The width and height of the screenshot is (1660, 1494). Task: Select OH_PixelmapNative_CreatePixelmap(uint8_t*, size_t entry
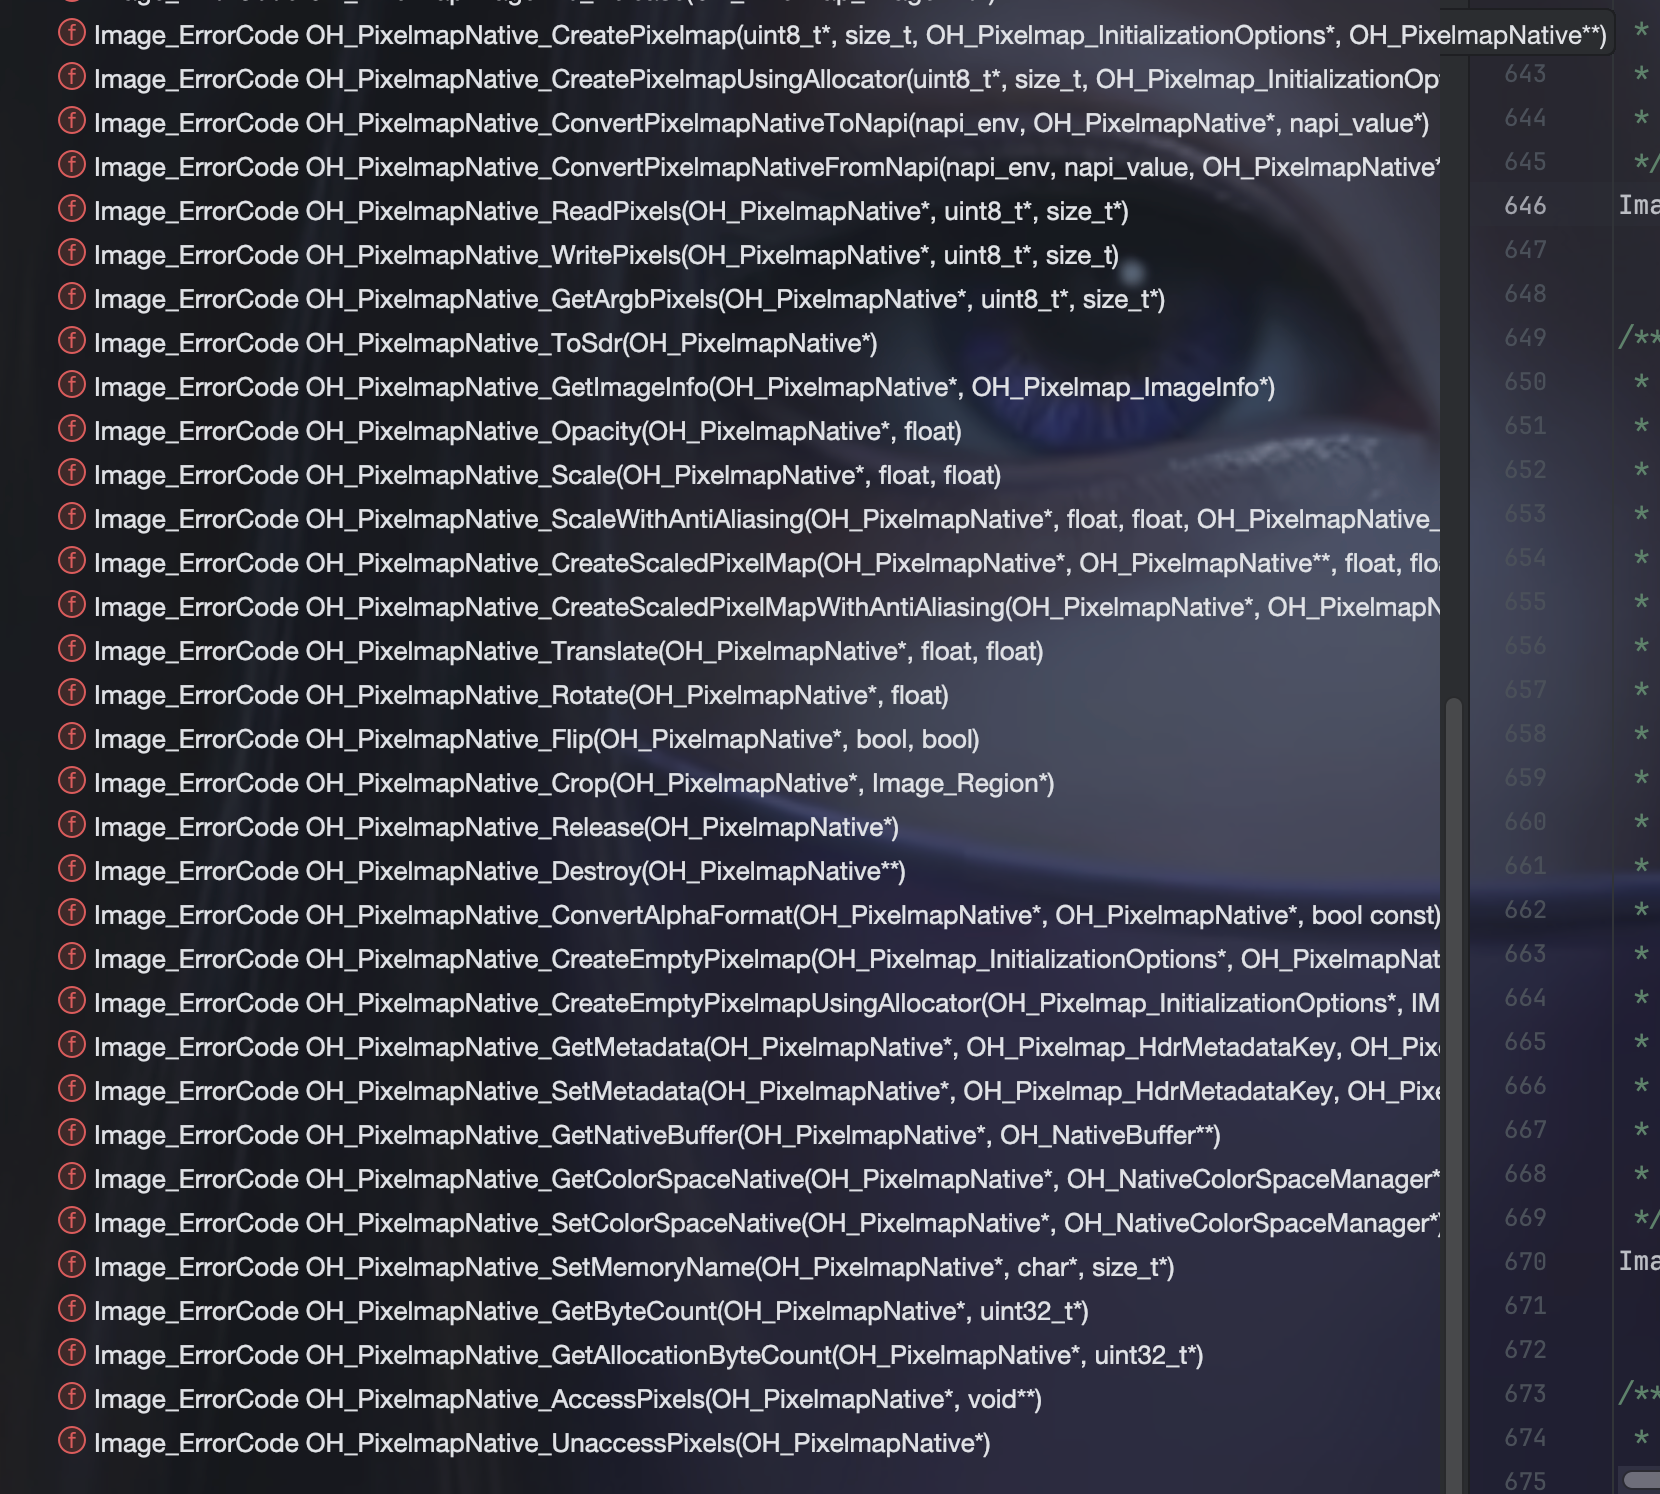coord(850,35)
